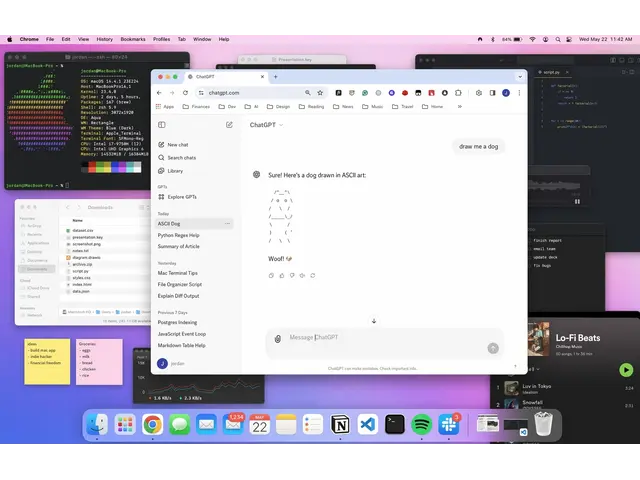
Task: Open the ASCII Dog chat options menu
Action: pyautogui.click(x=227, y=224)
